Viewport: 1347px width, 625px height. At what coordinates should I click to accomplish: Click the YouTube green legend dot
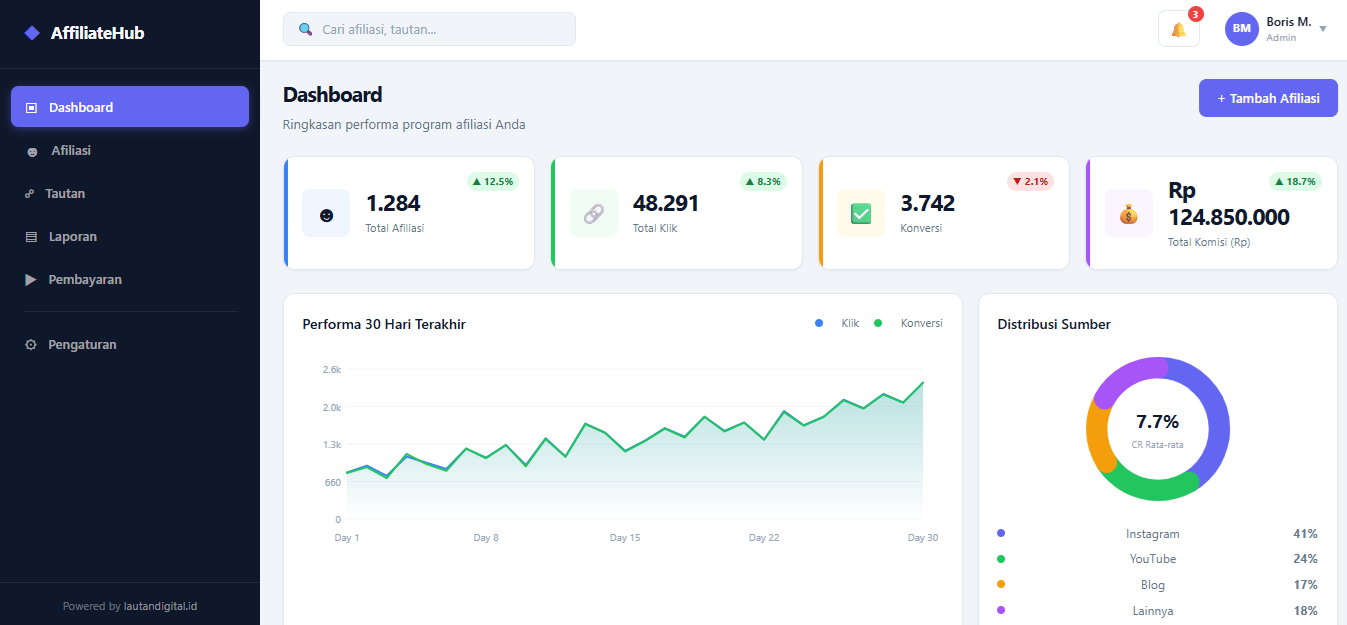(x=1001, y=559)
